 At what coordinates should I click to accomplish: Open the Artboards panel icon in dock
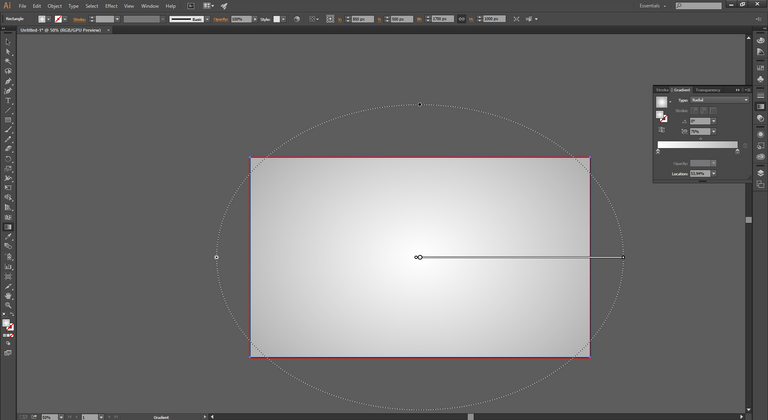(x=760, y=184)
